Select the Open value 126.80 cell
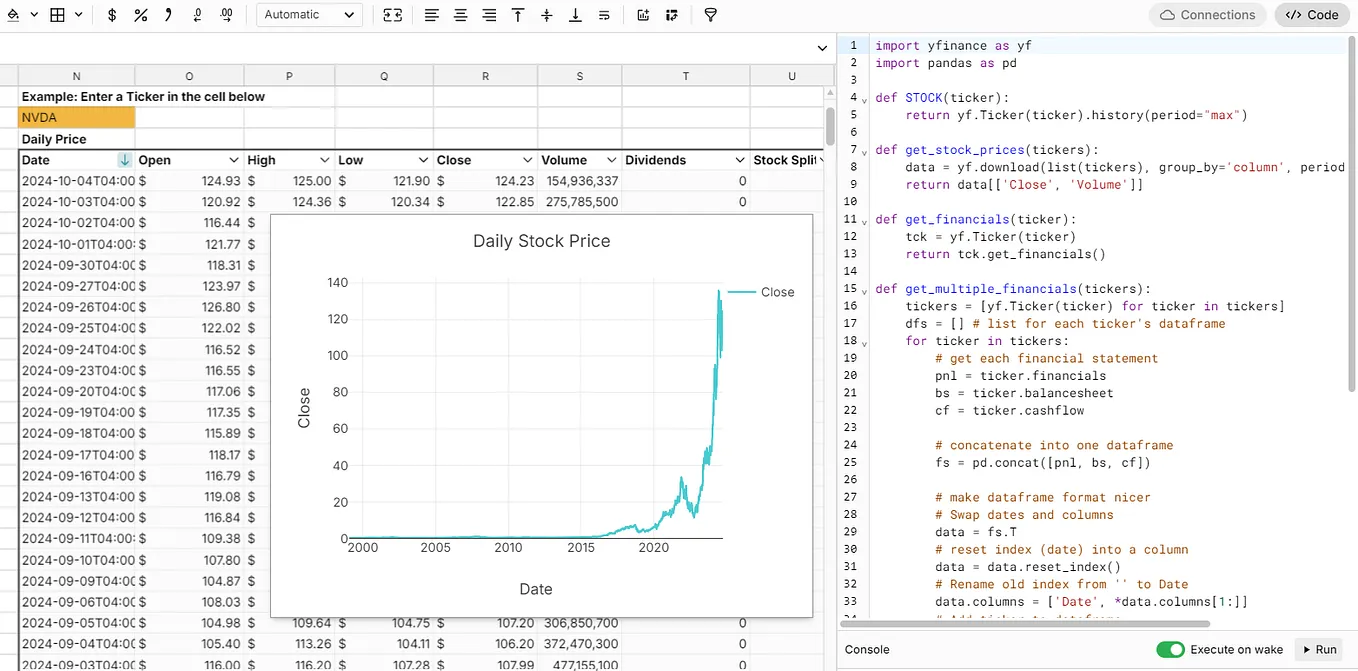Viewport: 1358px width, 671px height. tap(189, 307)
